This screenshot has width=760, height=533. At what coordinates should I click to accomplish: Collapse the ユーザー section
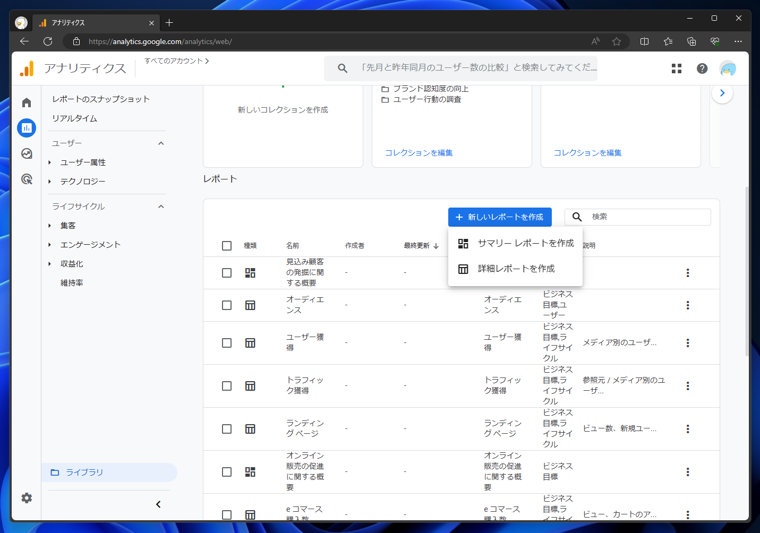click(161, 143)
